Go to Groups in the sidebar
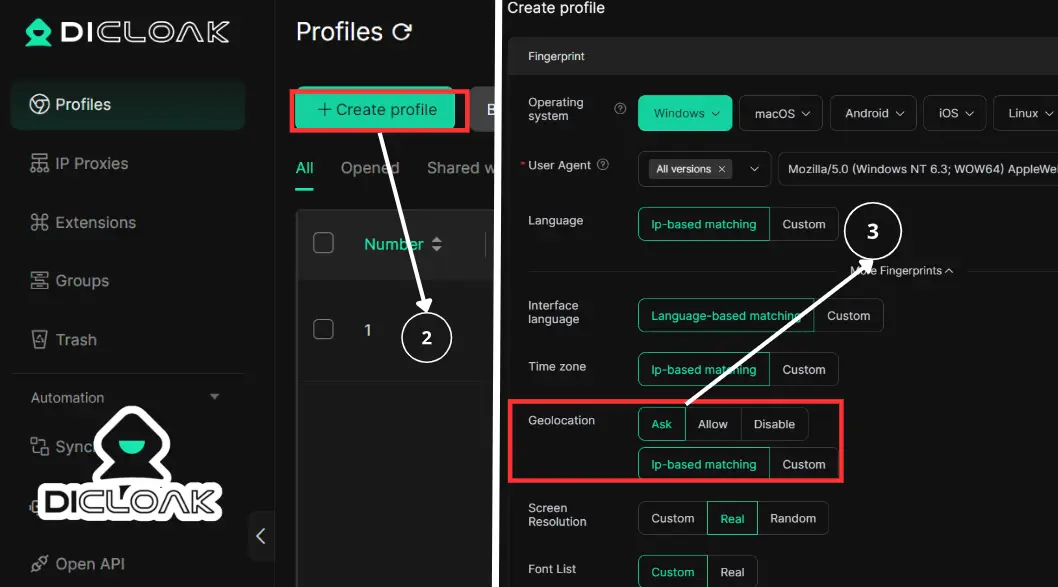Screen dimensions: 1058x587 click(x=82, y=281)
